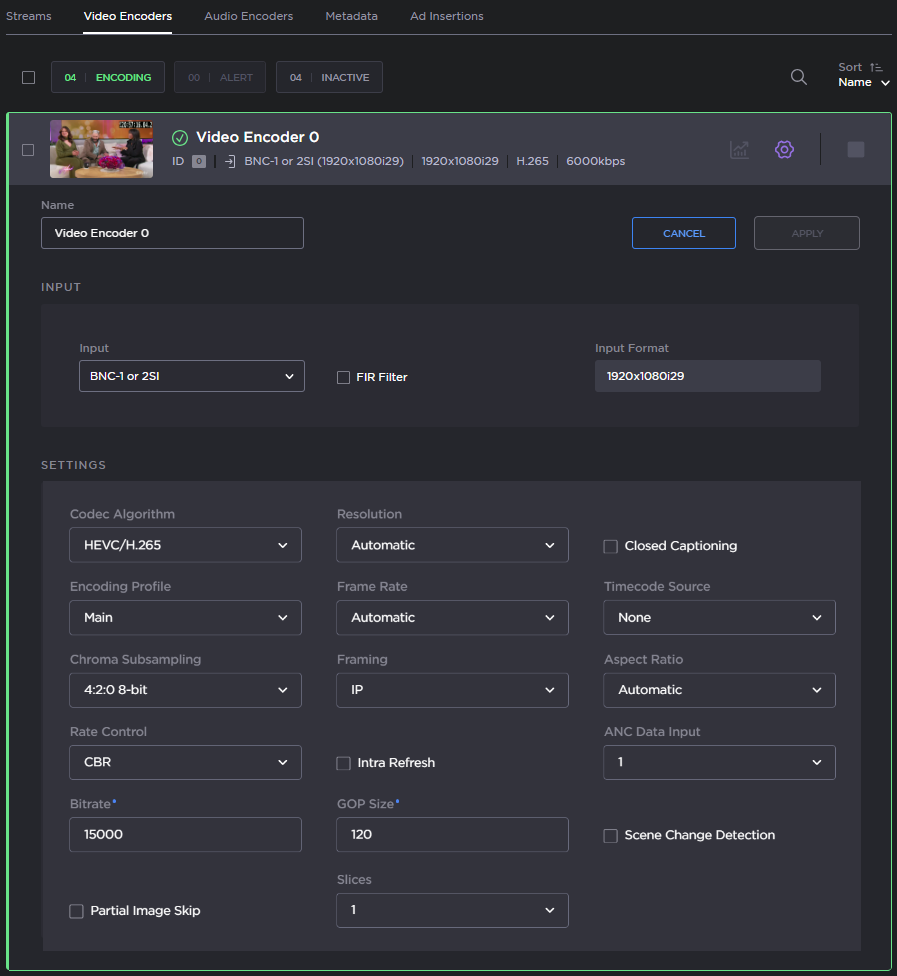Expand the Timecode Source dropdown
897x976 pixels.
click(719, 617)
